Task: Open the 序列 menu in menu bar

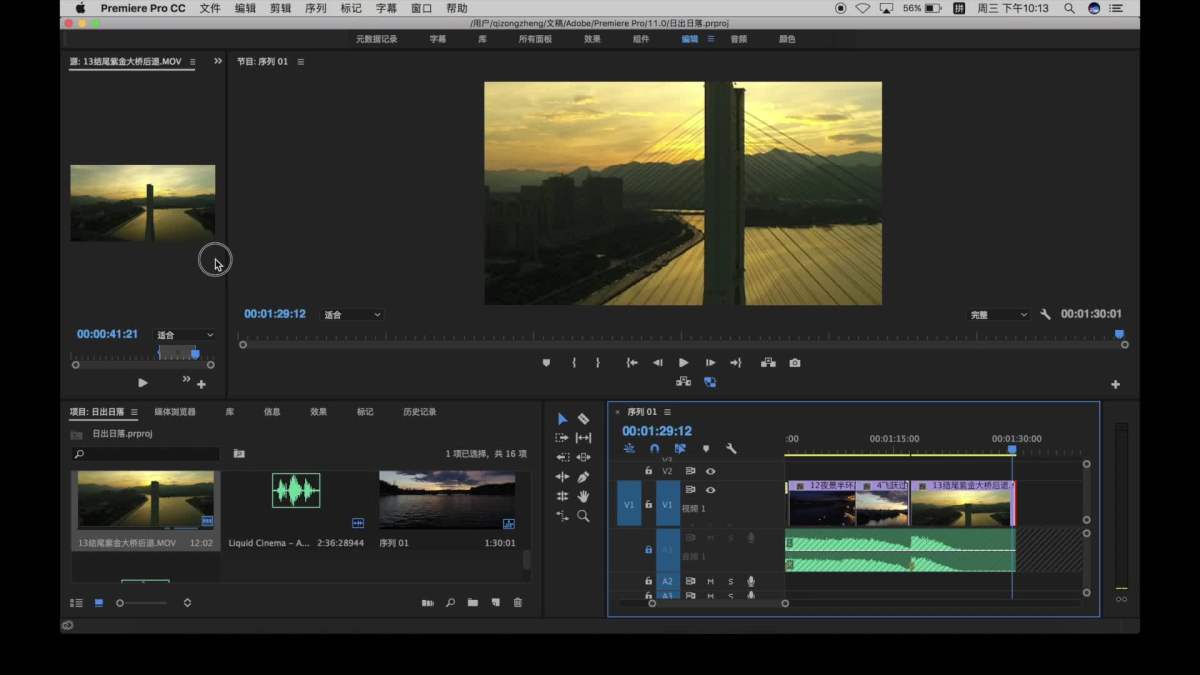Action: pyautogui.click(x=315, y=8)
